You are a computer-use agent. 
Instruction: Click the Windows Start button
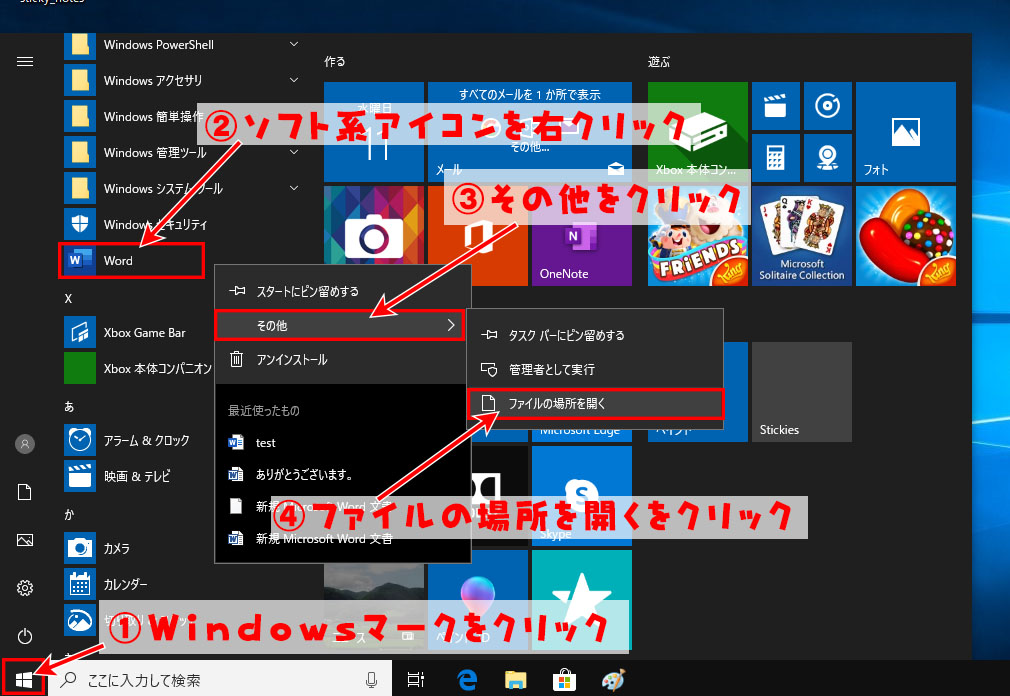24,679
